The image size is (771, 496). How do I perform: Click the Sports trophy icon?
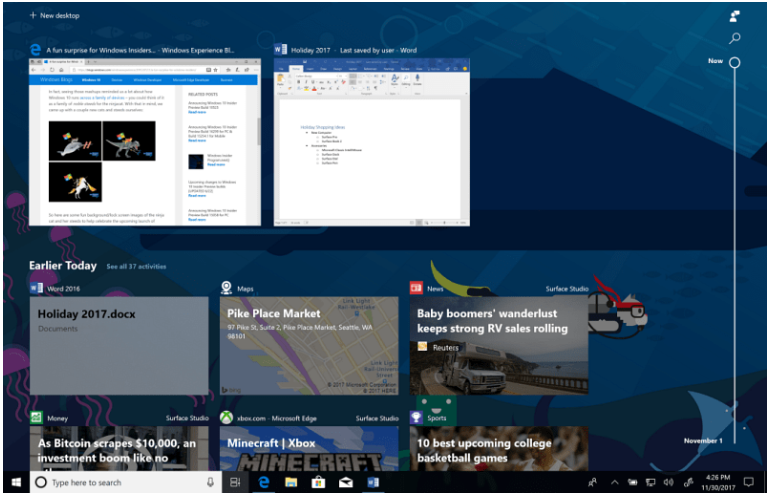point(416,418)
